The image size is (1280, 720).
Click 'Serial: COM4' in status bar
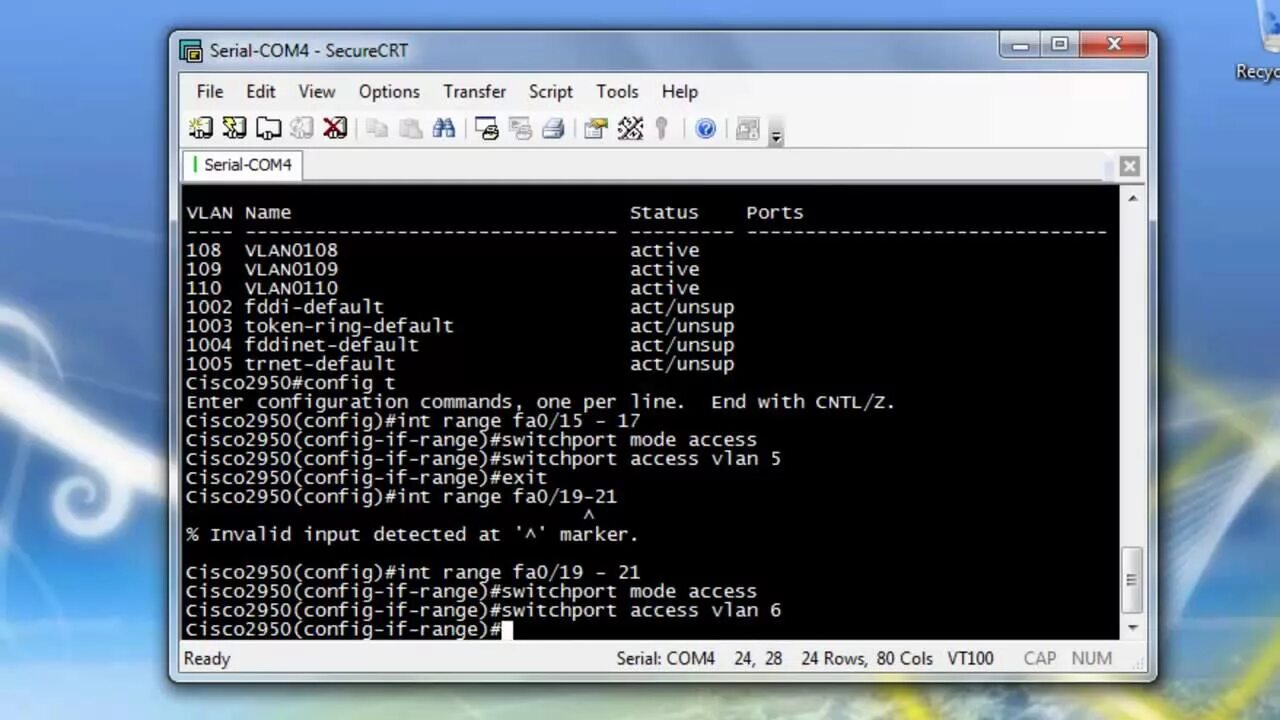pos(665,658)
